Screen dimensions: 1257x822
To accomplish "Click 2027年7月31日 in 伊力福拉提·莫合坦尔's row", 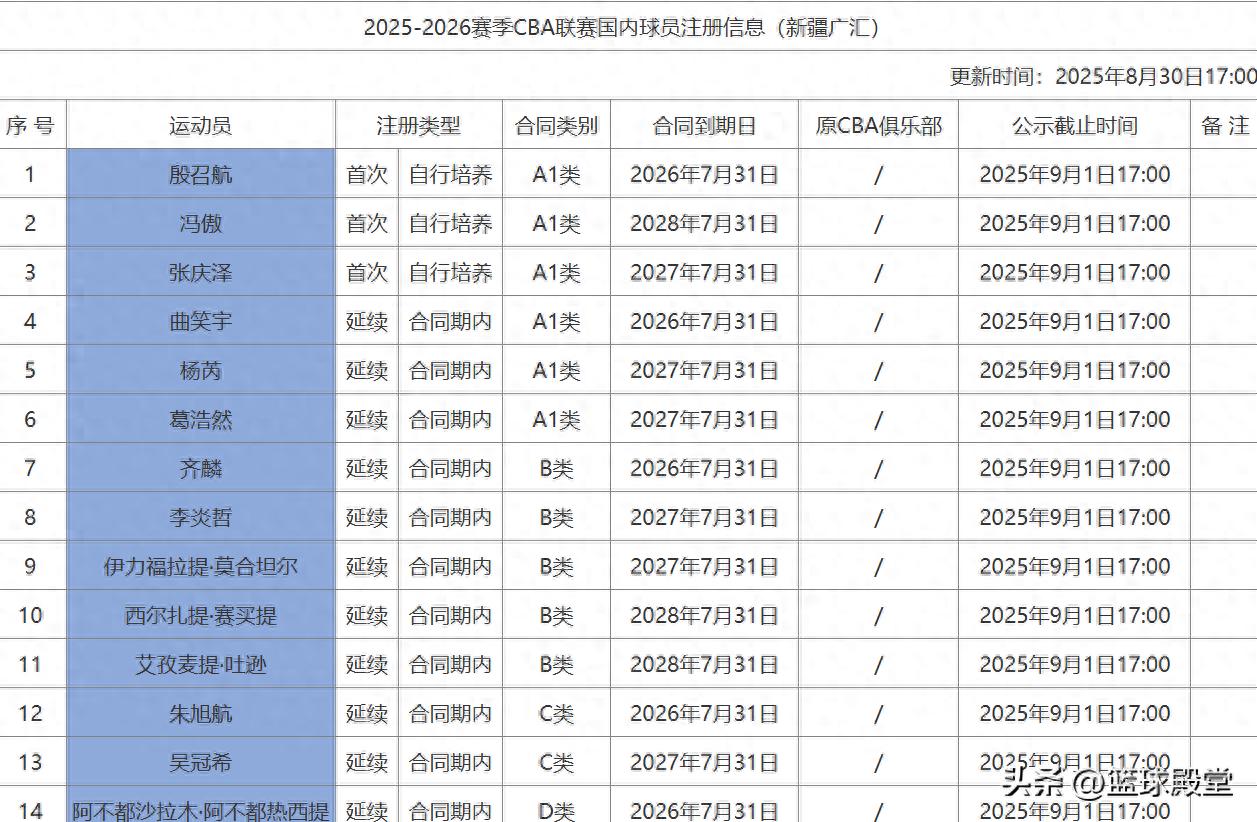I will 704,567.
